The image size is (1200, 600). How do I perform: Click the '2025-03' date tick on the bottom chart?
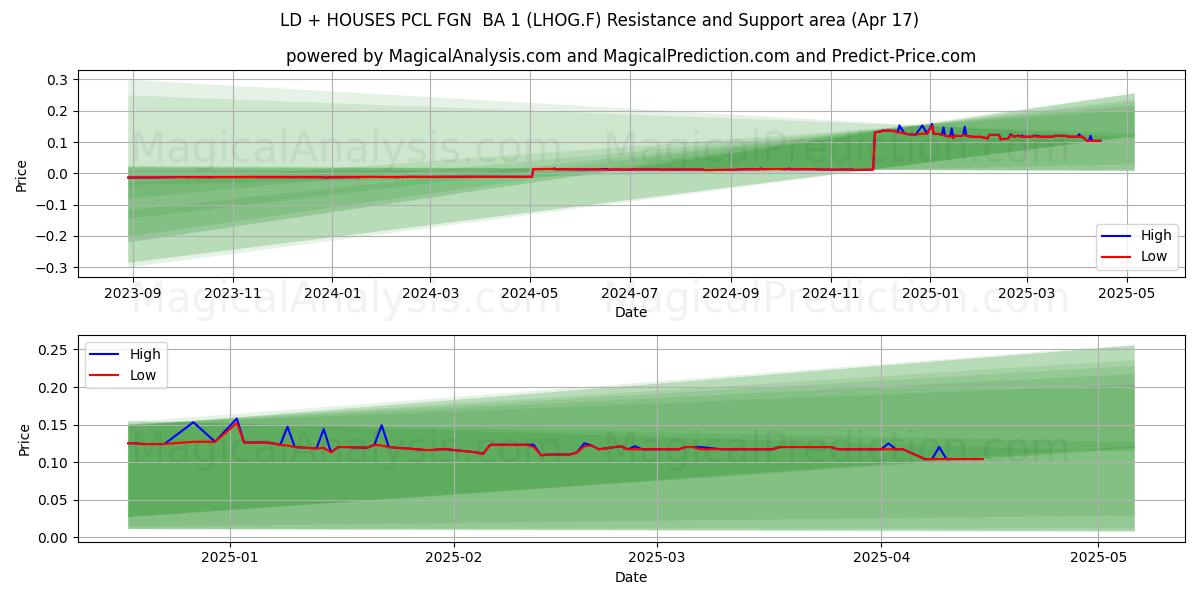click(658, 557)
